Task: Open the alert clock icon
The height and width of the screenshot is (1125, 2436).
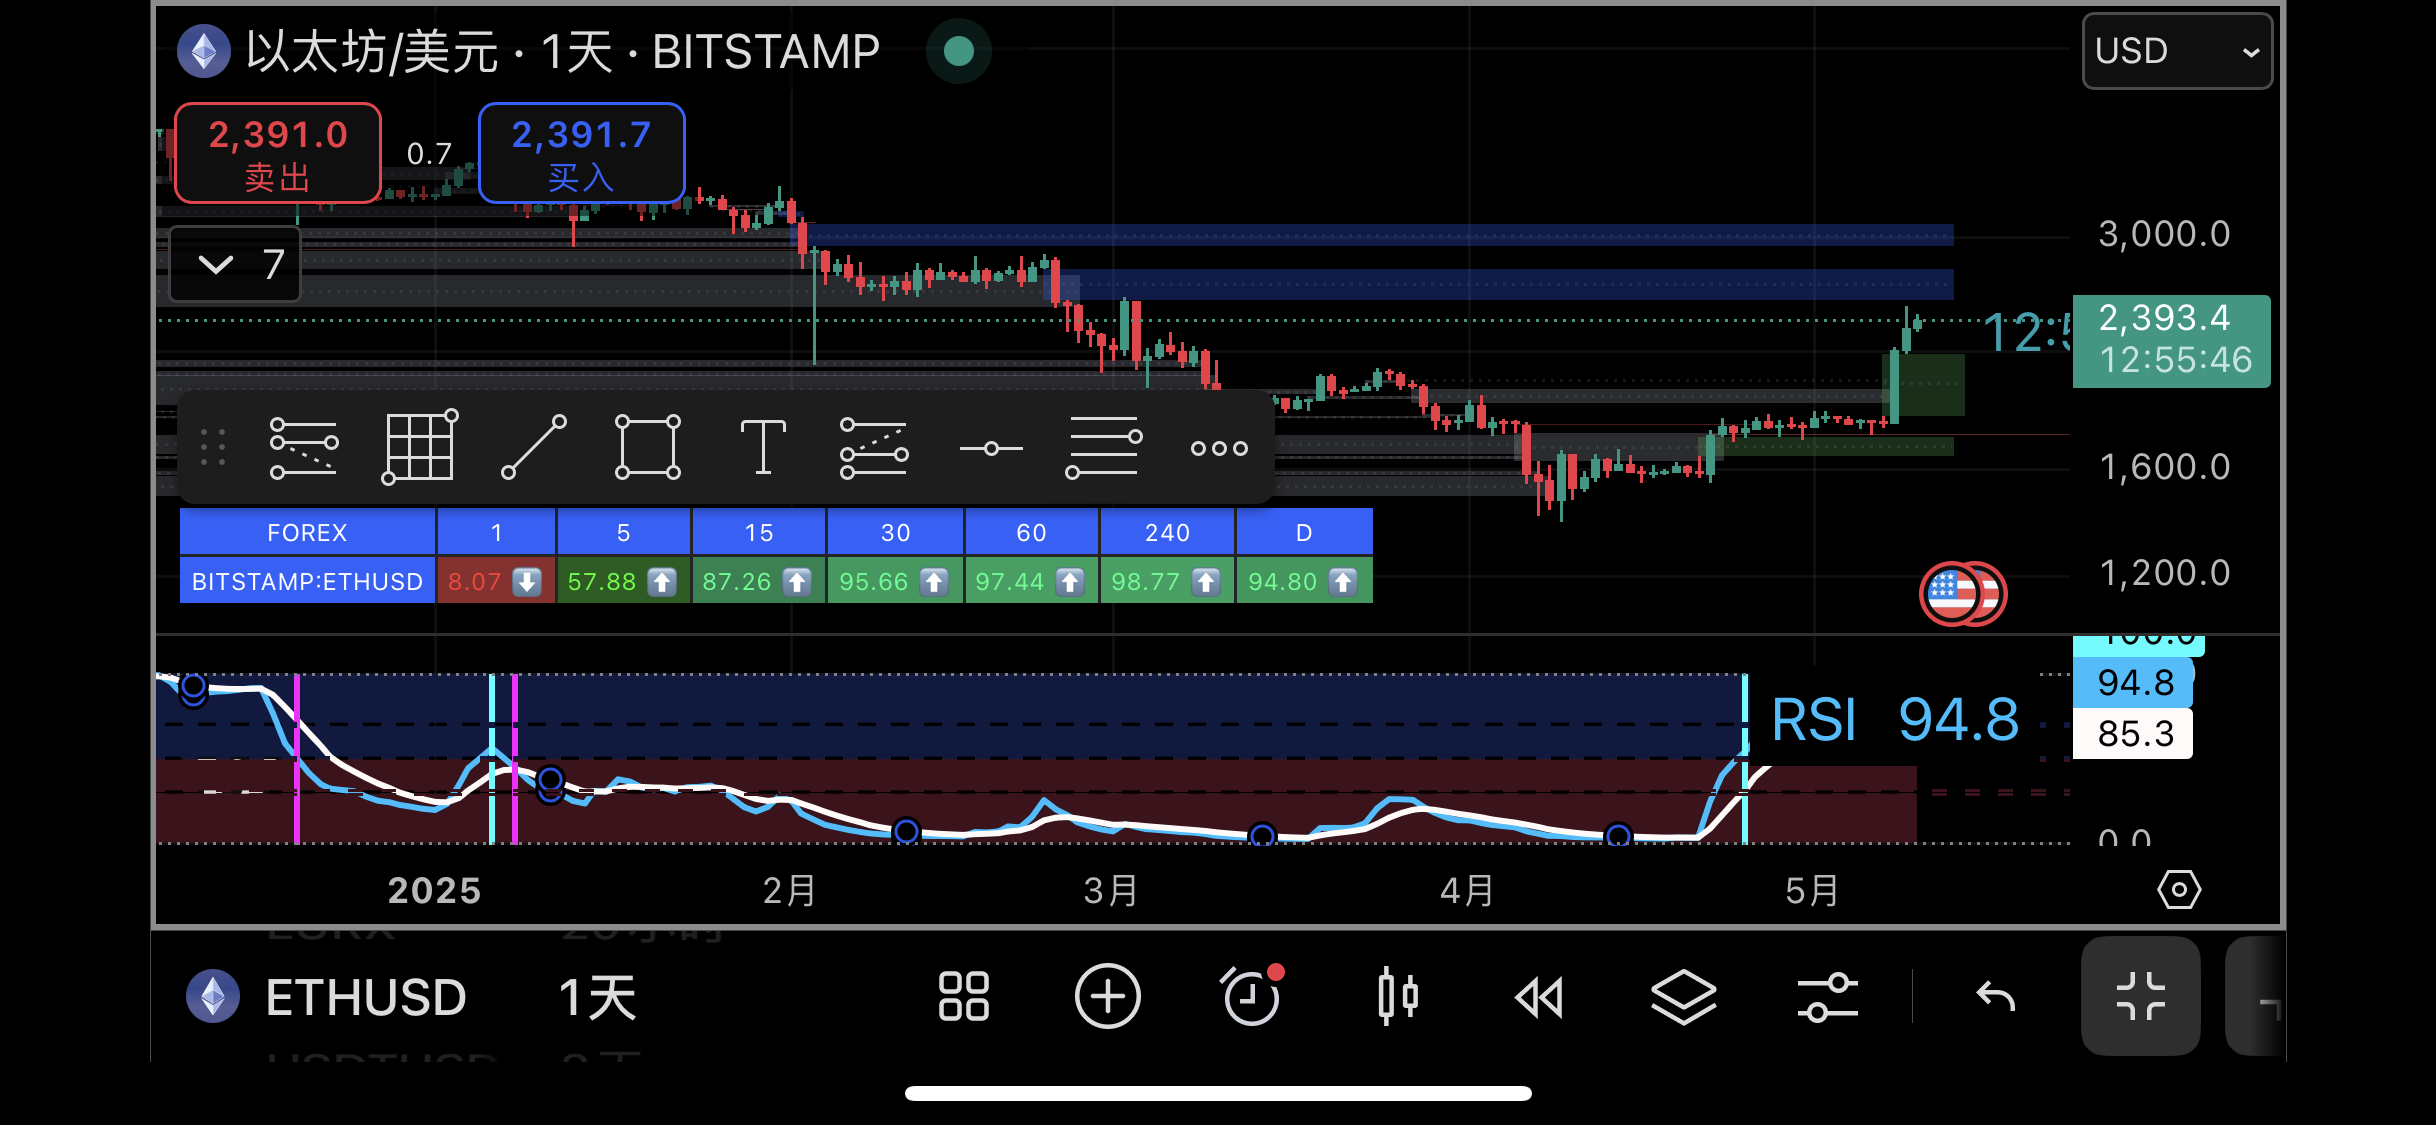Action: [x=1250, y=997]
